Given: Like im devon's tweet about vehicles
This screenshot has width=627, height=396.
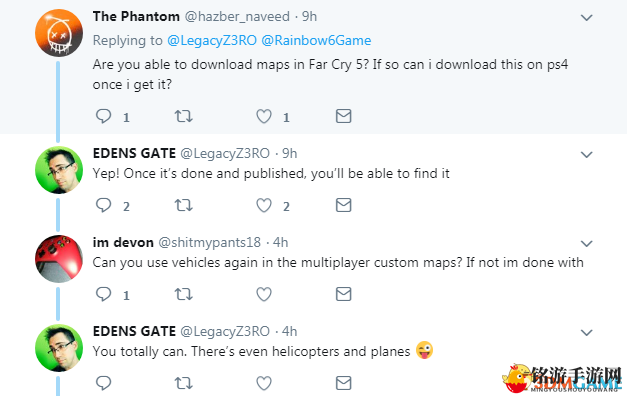Looking at the screenshot, I should [264, 294].
